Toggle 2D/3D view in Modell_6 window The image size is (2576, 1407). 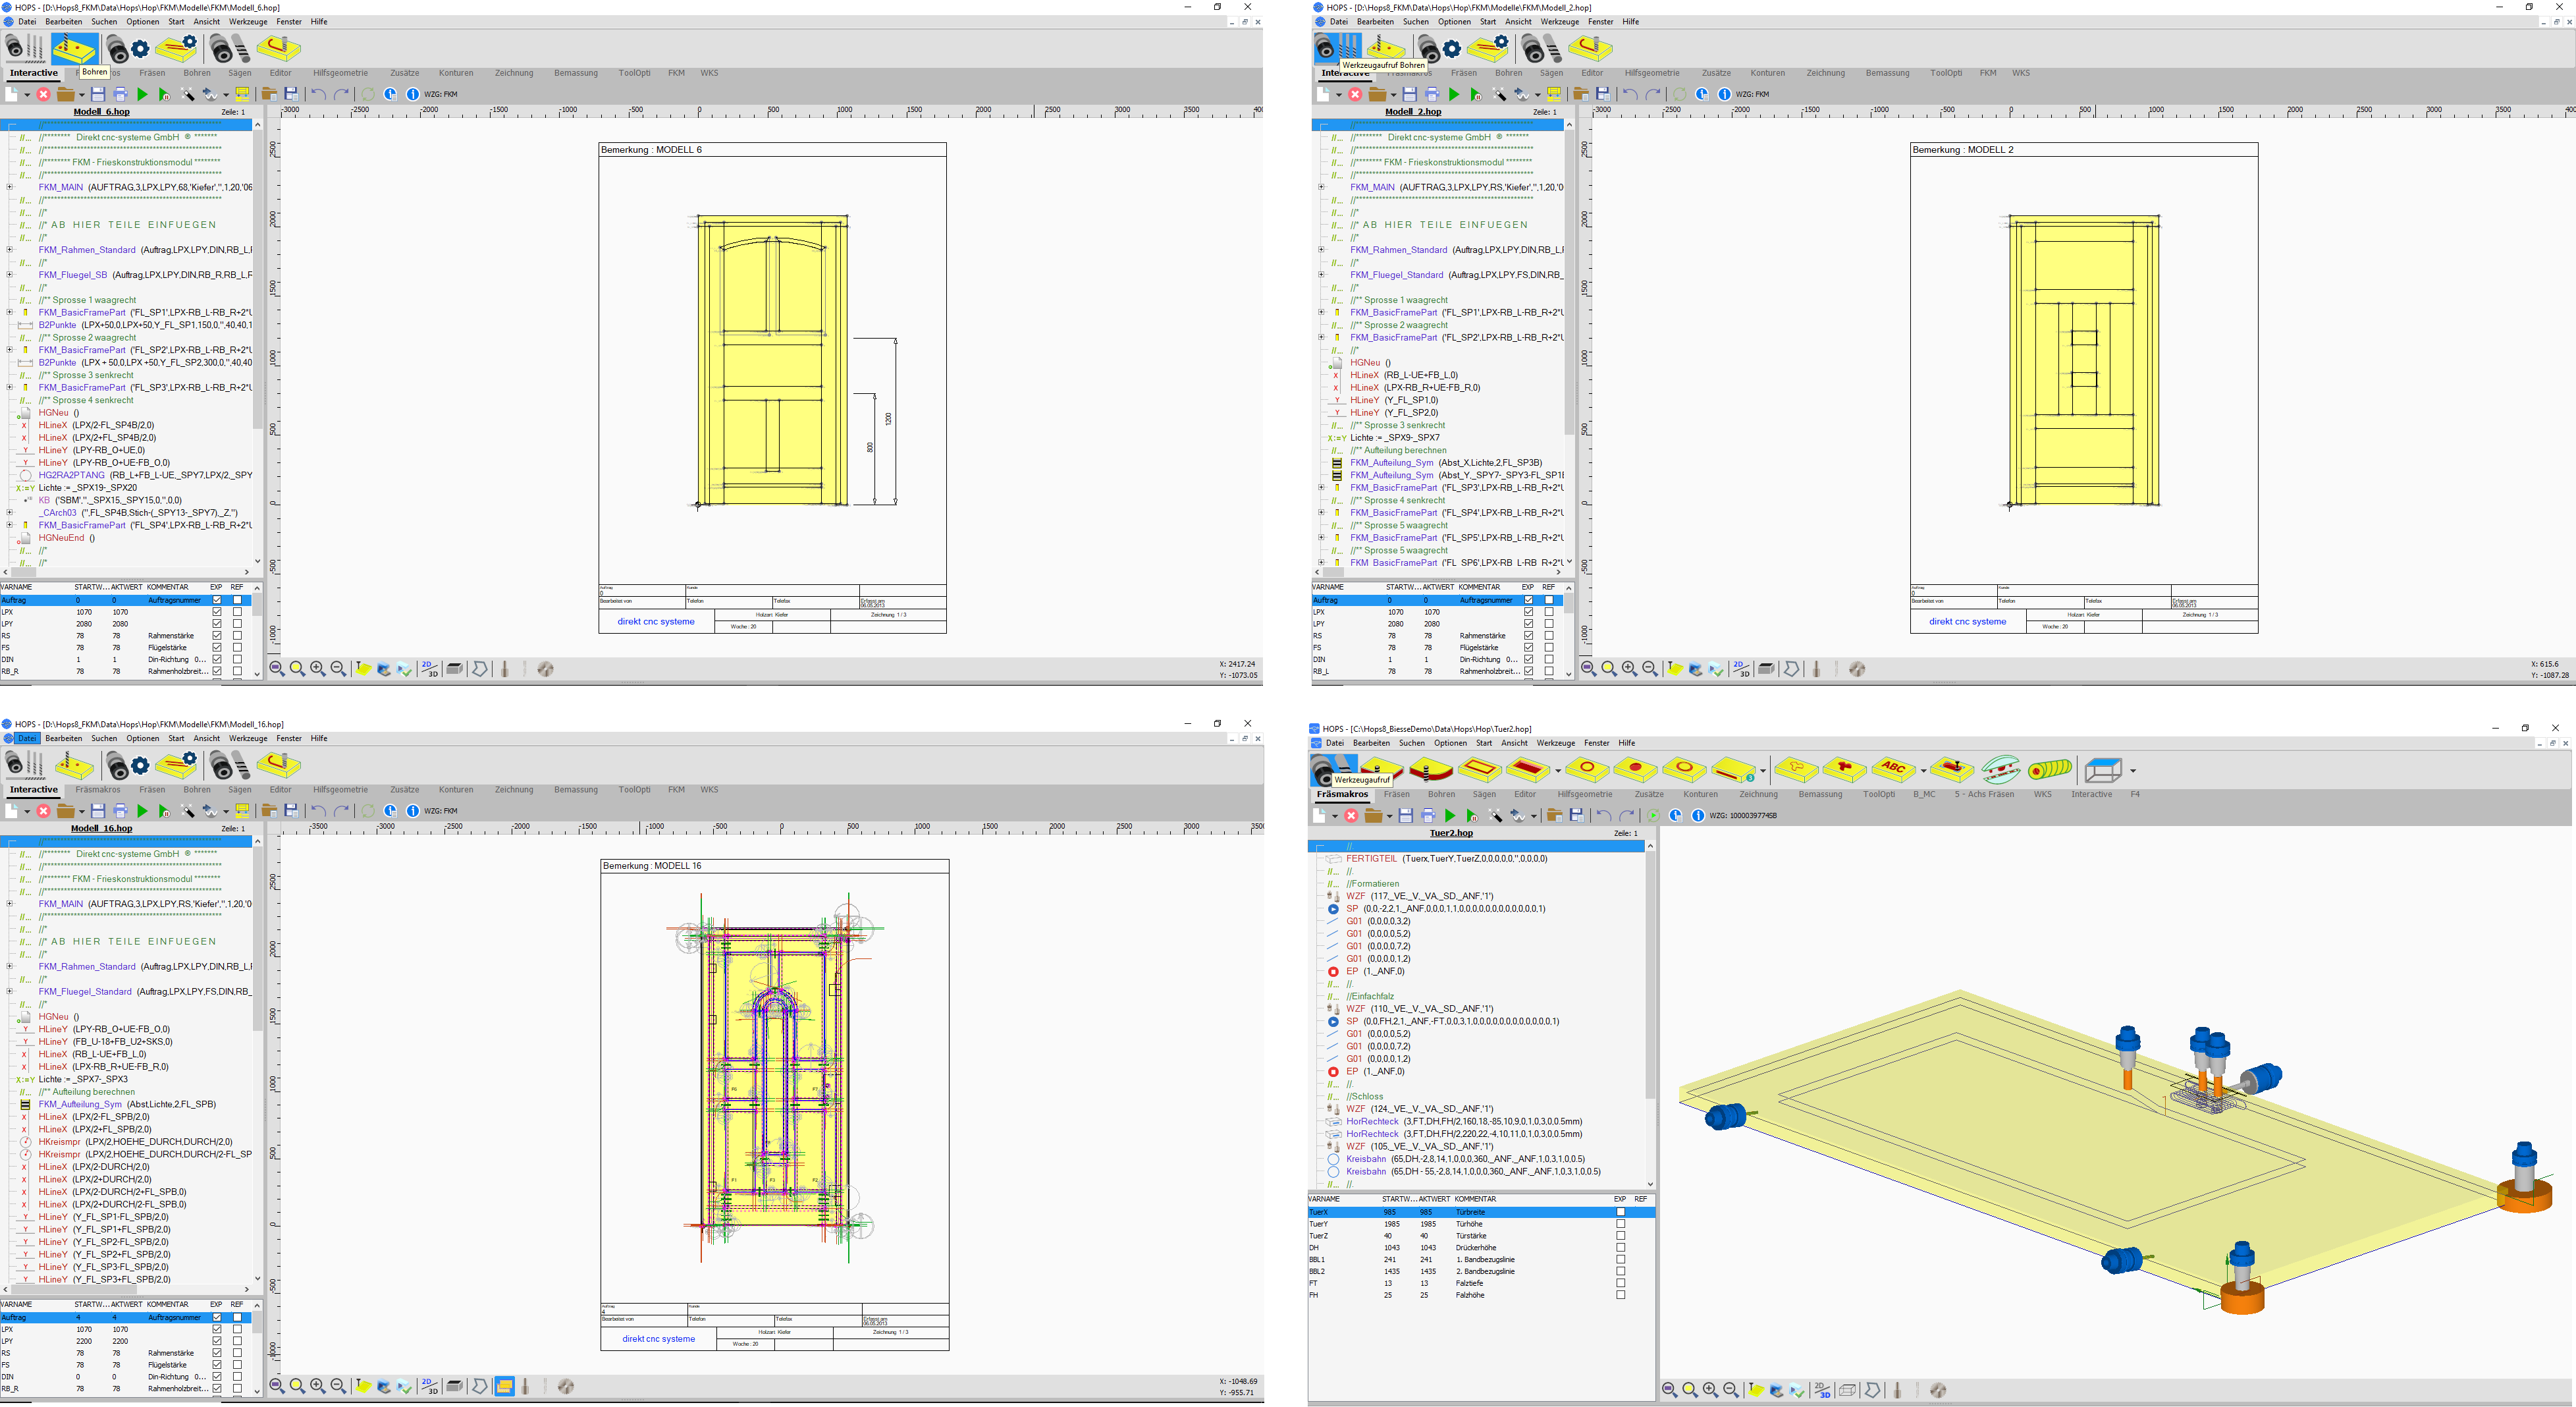click(x=430, y=669)
